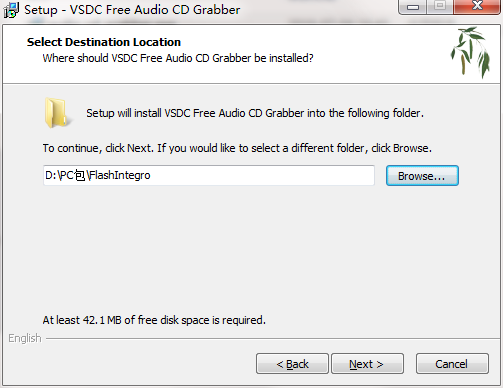Proceed with the Next button
Screen dimensions: 503x388
[x=367, y=364]
